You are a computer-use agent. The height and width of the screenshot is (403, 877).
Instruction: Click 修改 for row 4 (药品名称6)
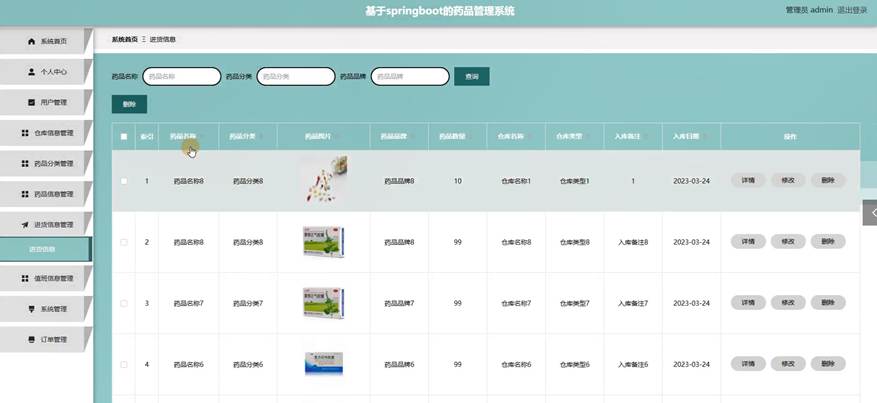(788, 364)
